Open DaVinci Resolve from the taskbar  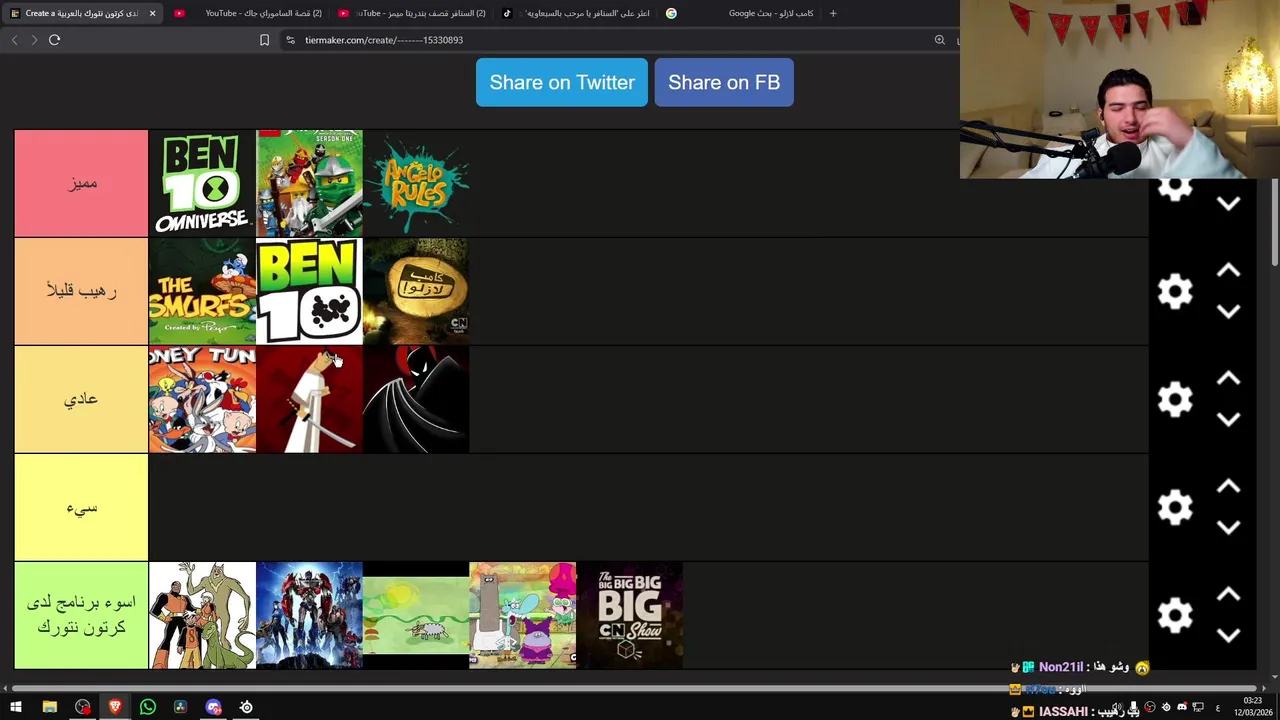tap(180, 707)
